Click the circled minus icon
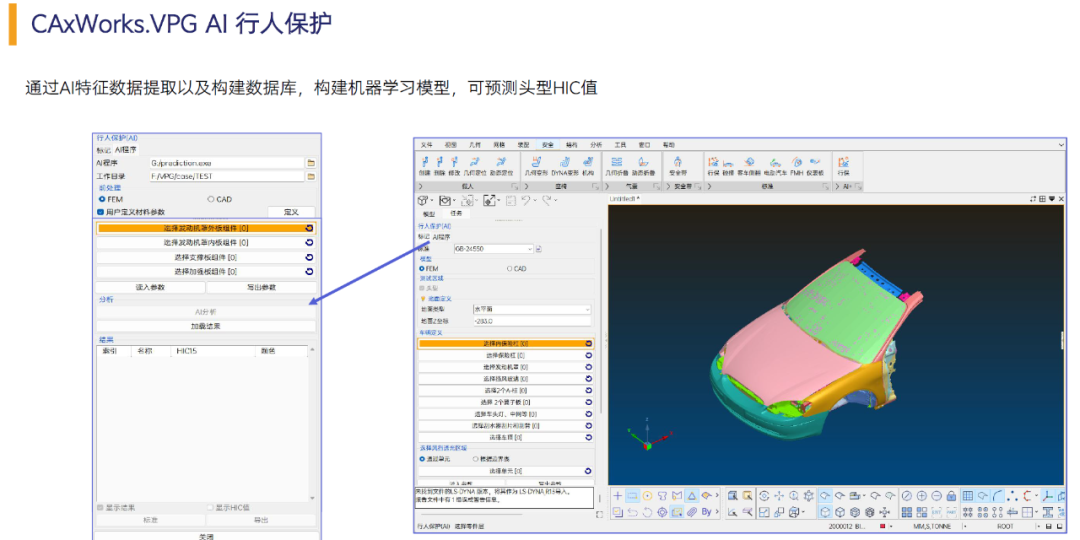1080x540 pixels. [x=937, y=495]
